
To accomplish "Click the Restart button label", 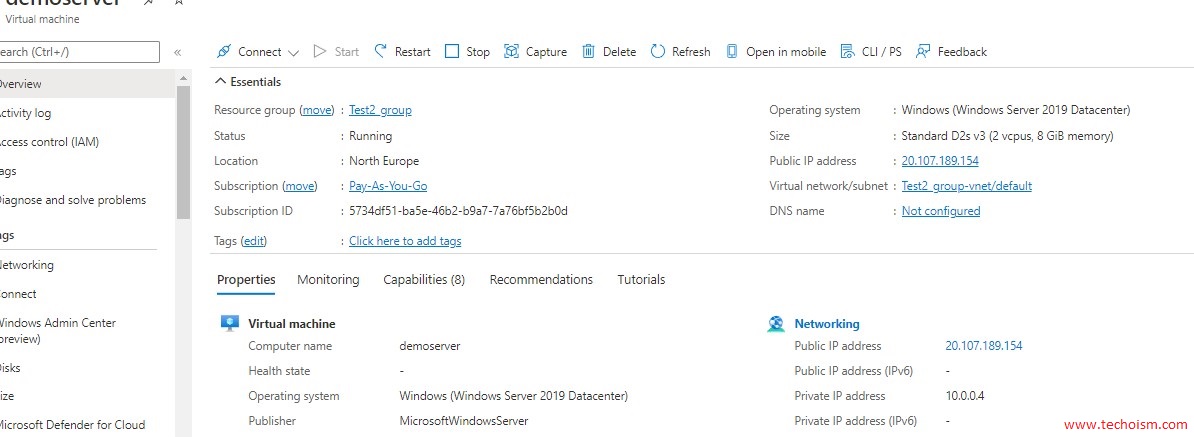I will coord(412,52).
